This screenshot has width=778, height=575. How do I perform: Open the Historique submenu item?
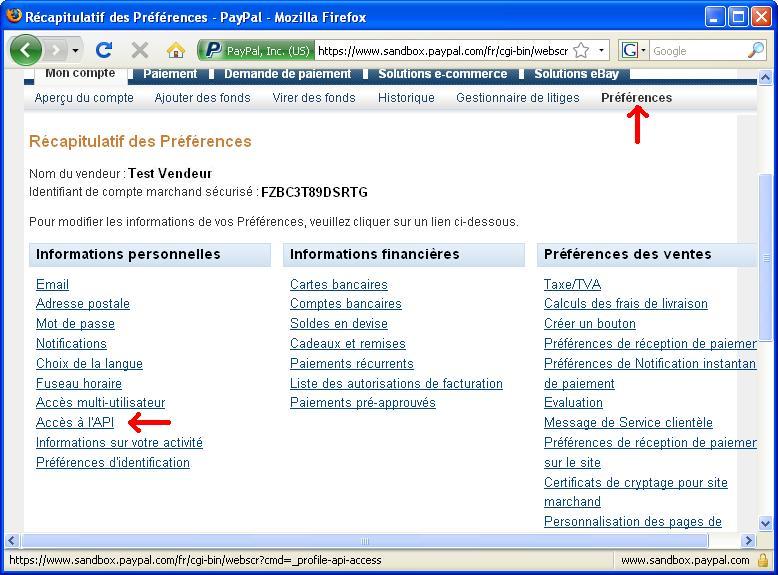pyautogui.click(x=406, y=98)
